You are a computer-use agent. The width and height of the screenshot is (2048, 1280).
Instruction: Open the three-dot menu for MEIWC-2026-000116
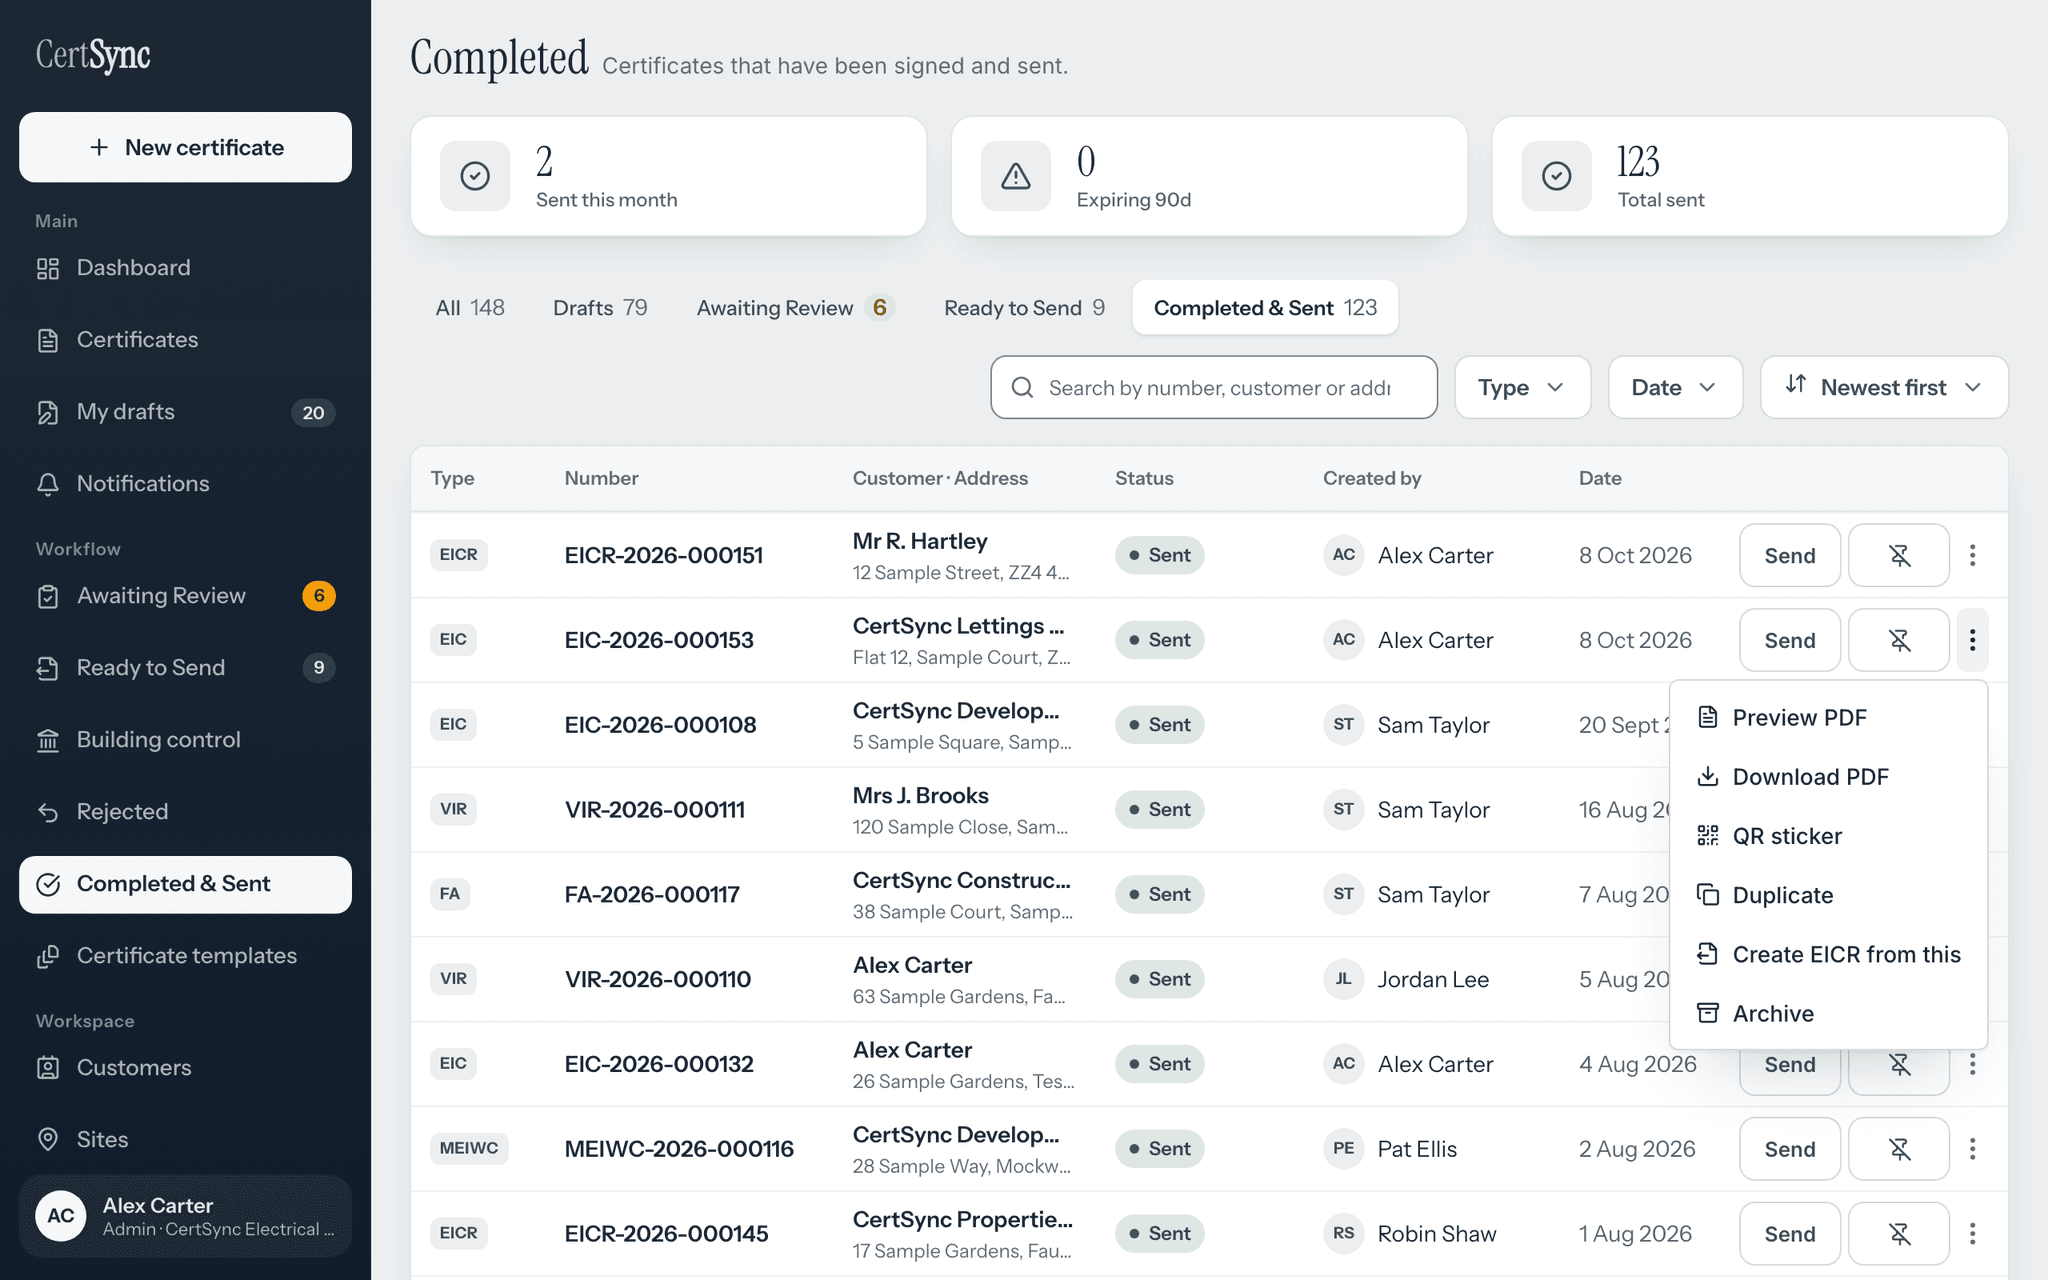click(1972, 1149)
